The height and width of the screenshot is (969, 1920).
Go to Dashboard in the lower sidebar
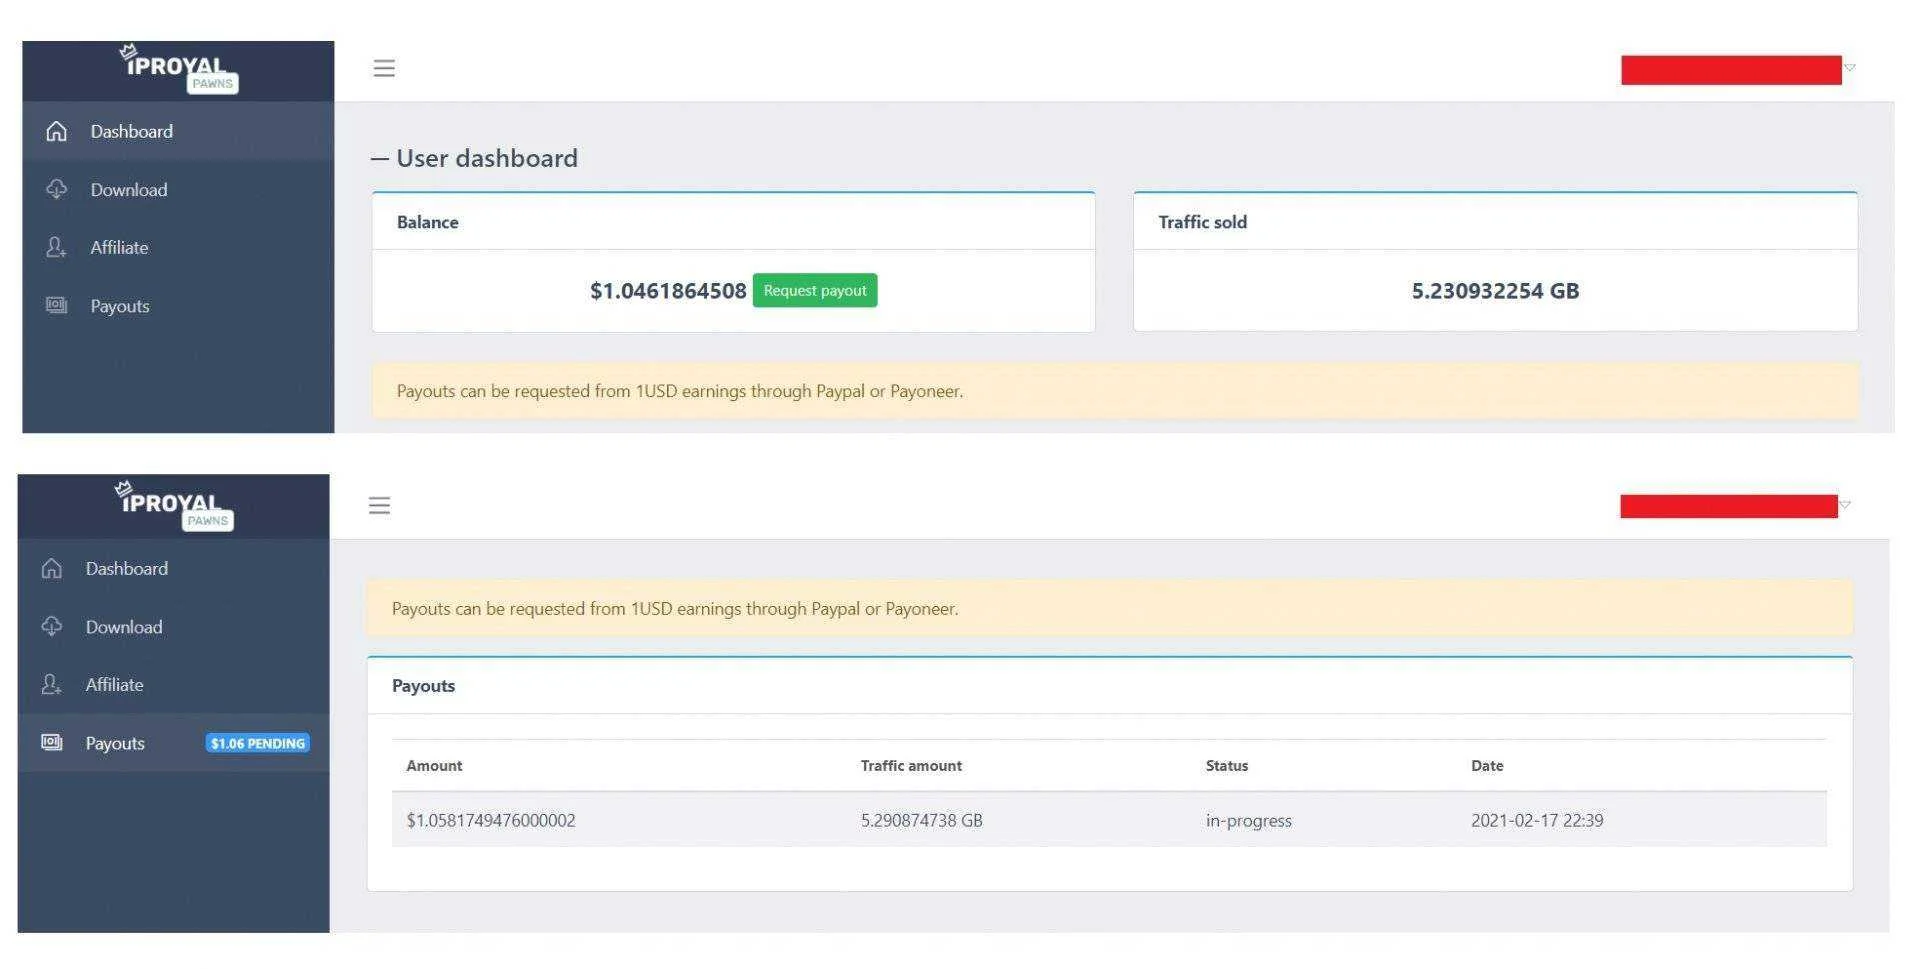pos(173,568)
